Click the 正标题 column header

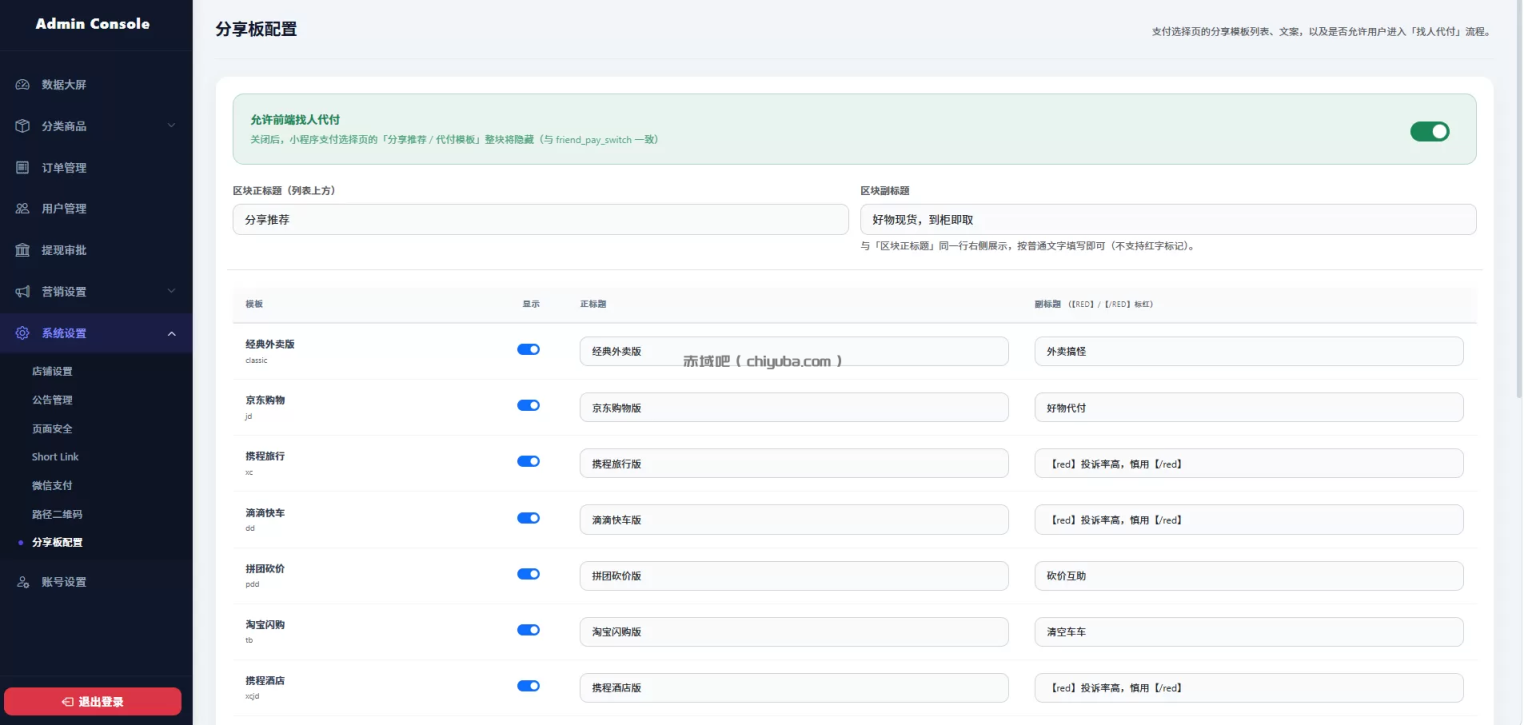pyautogui.click(x=594, y=304)
